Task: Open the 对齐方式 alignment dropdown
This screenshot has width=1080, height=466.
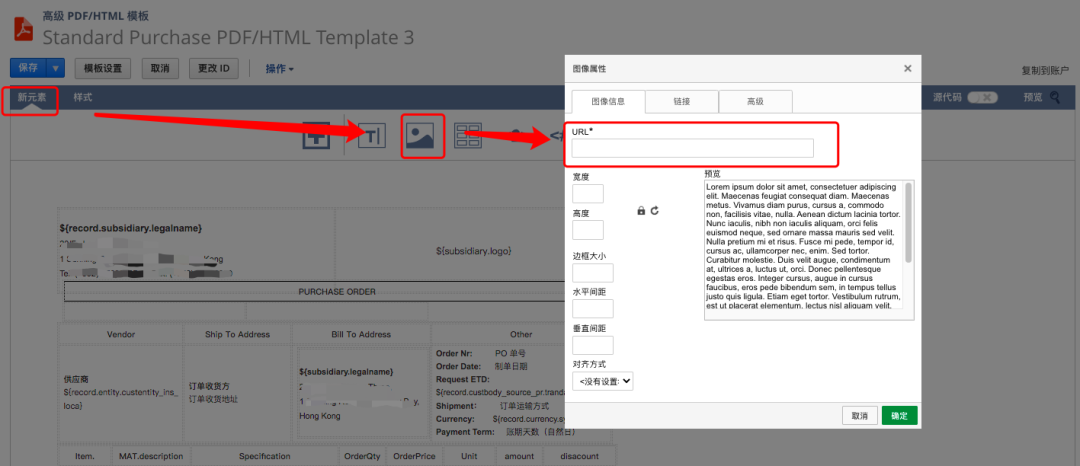Action: click(x=603, y=381)
